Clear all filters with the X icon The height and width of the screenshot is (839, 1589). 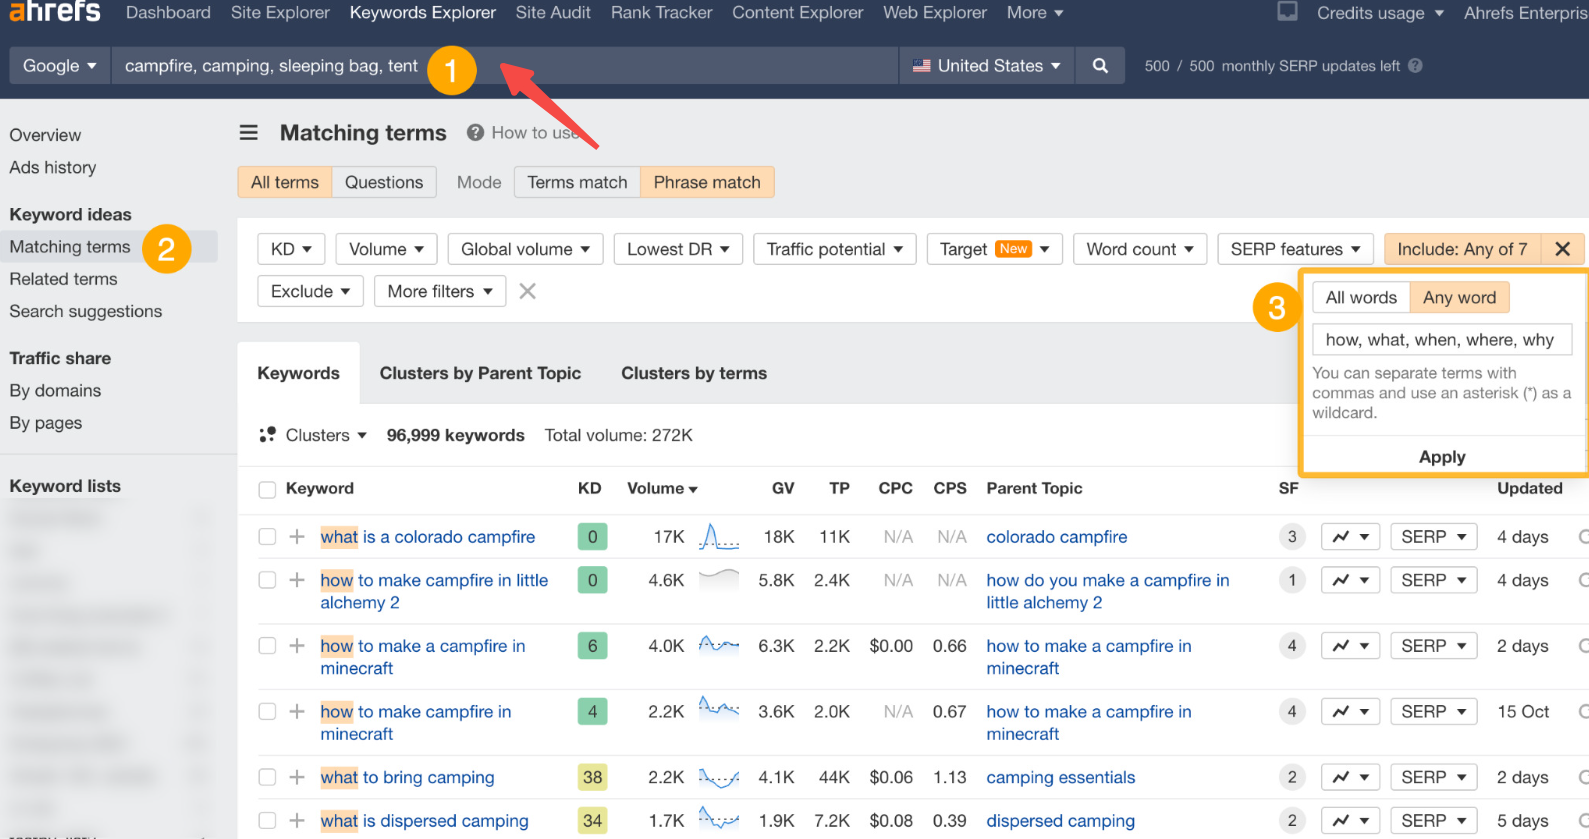click(x=528, y=291)
